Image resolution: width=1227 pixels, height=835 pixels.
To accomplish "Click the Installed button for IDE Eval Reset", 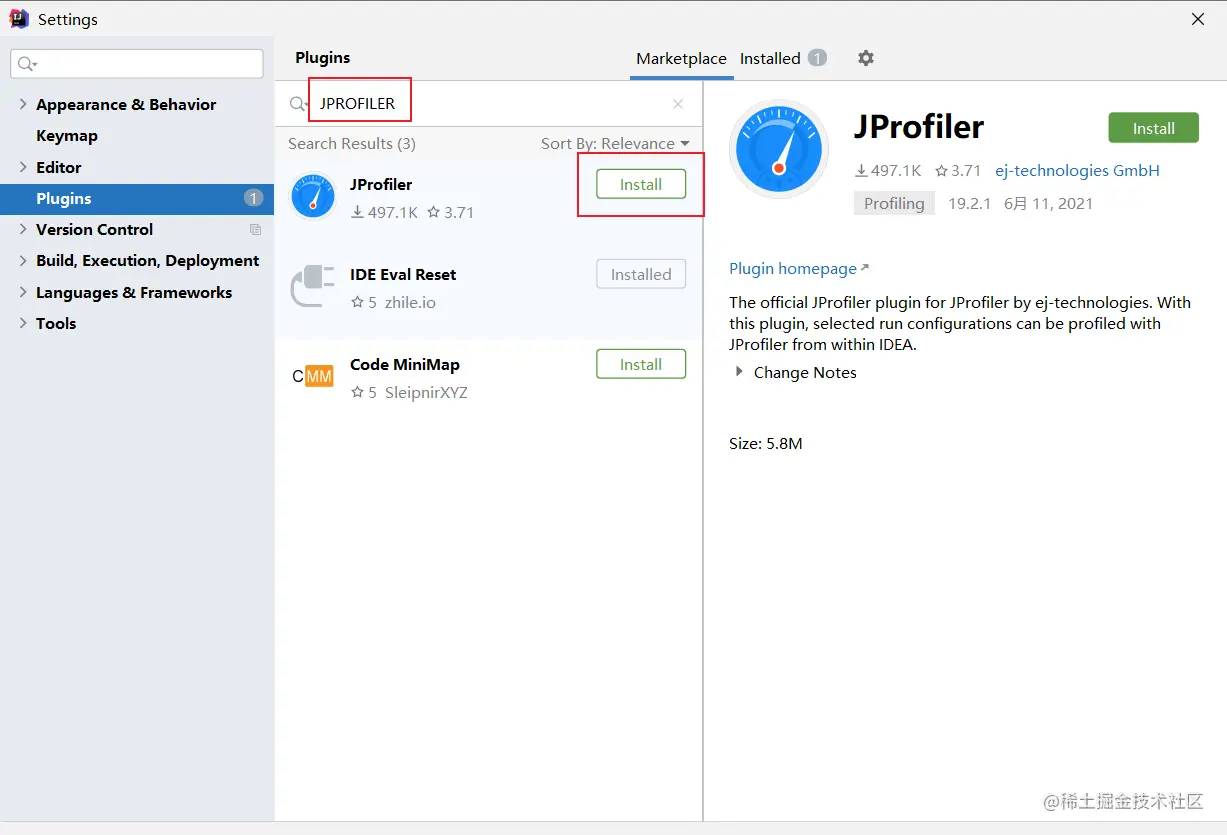I will 641,274.
